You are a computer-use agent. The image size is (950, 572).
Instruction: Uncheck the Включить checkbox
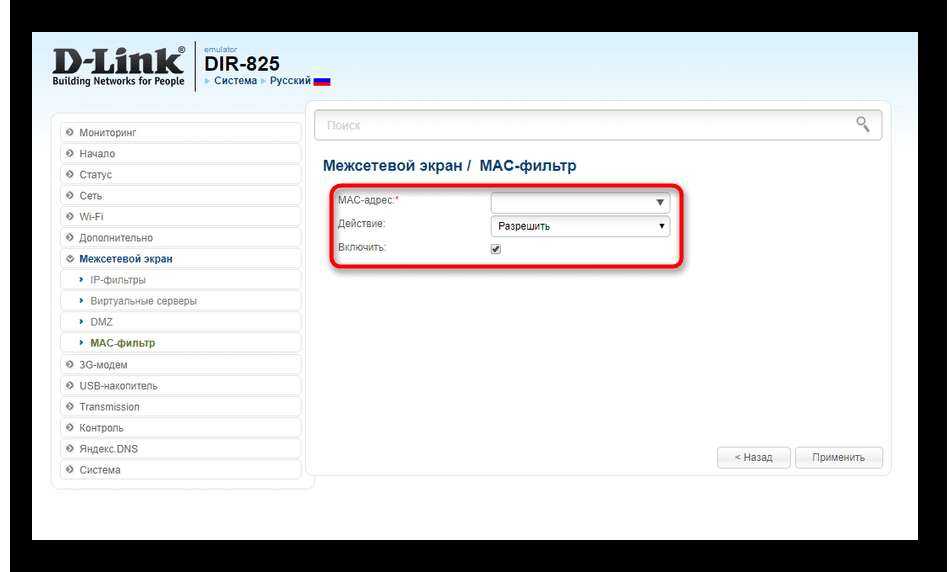point(496,248)
